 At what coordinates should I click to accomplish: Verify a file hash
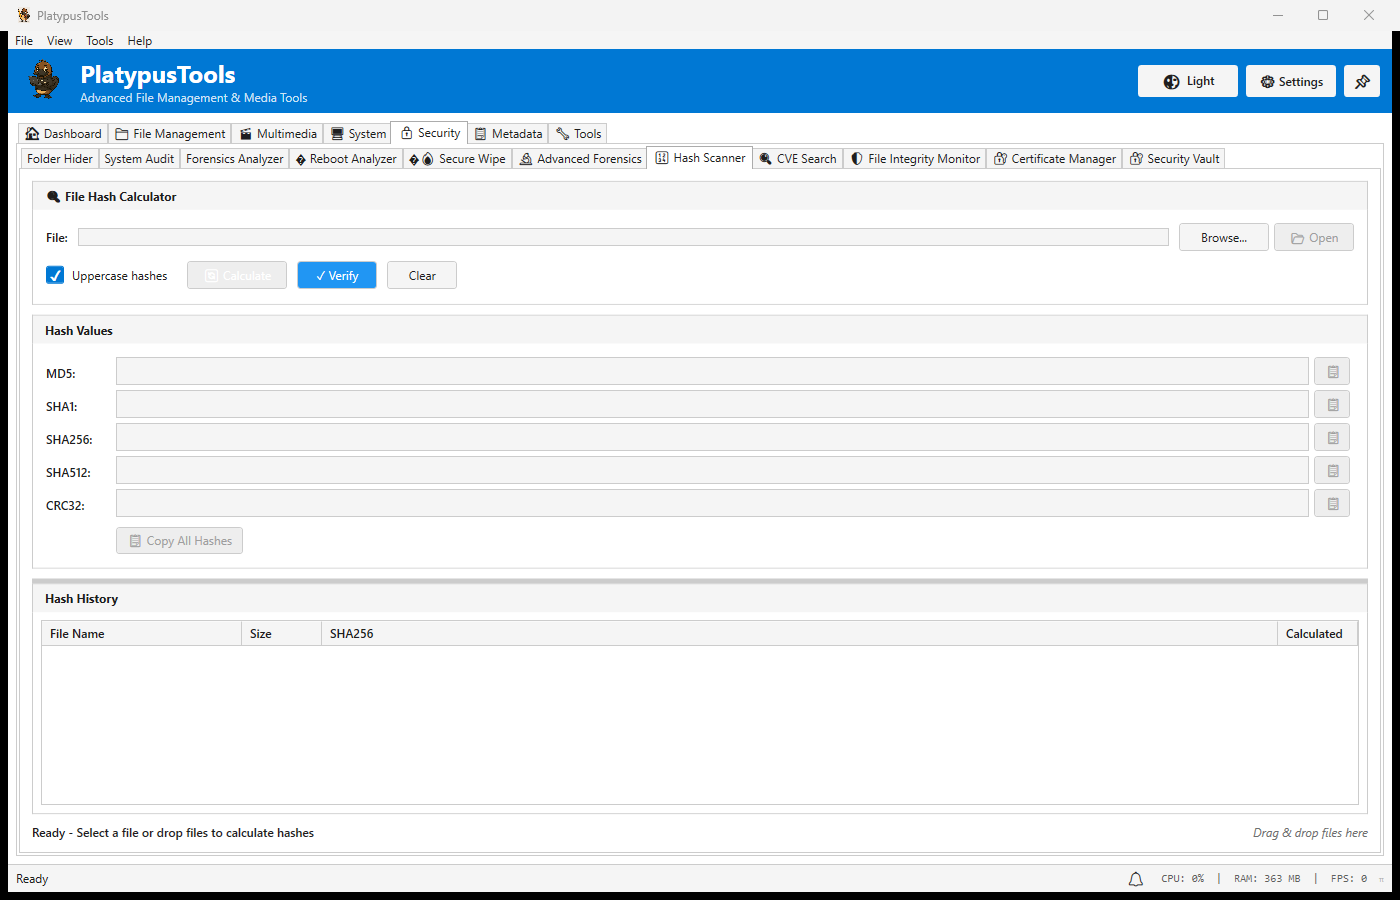point(336,275)
